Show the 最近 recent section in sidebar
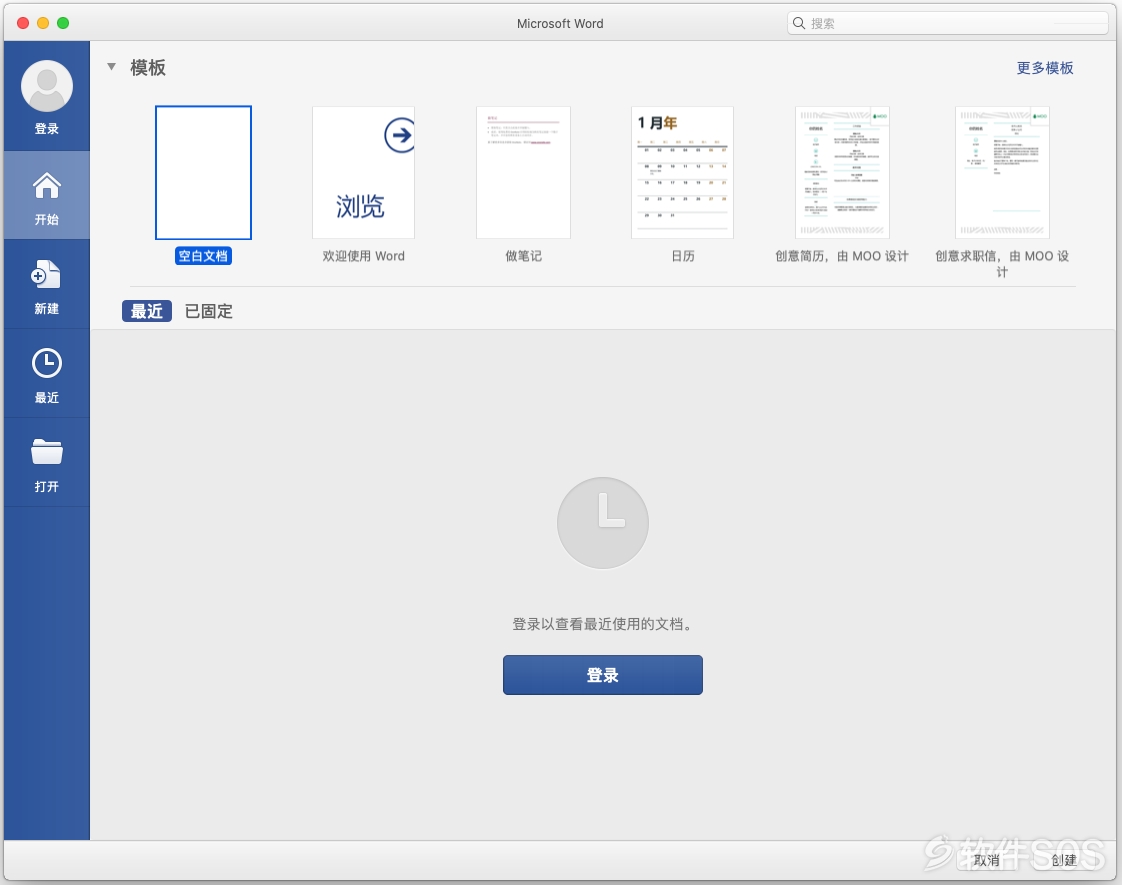This screenshot has width=1122, height=885. click(47, 374)
